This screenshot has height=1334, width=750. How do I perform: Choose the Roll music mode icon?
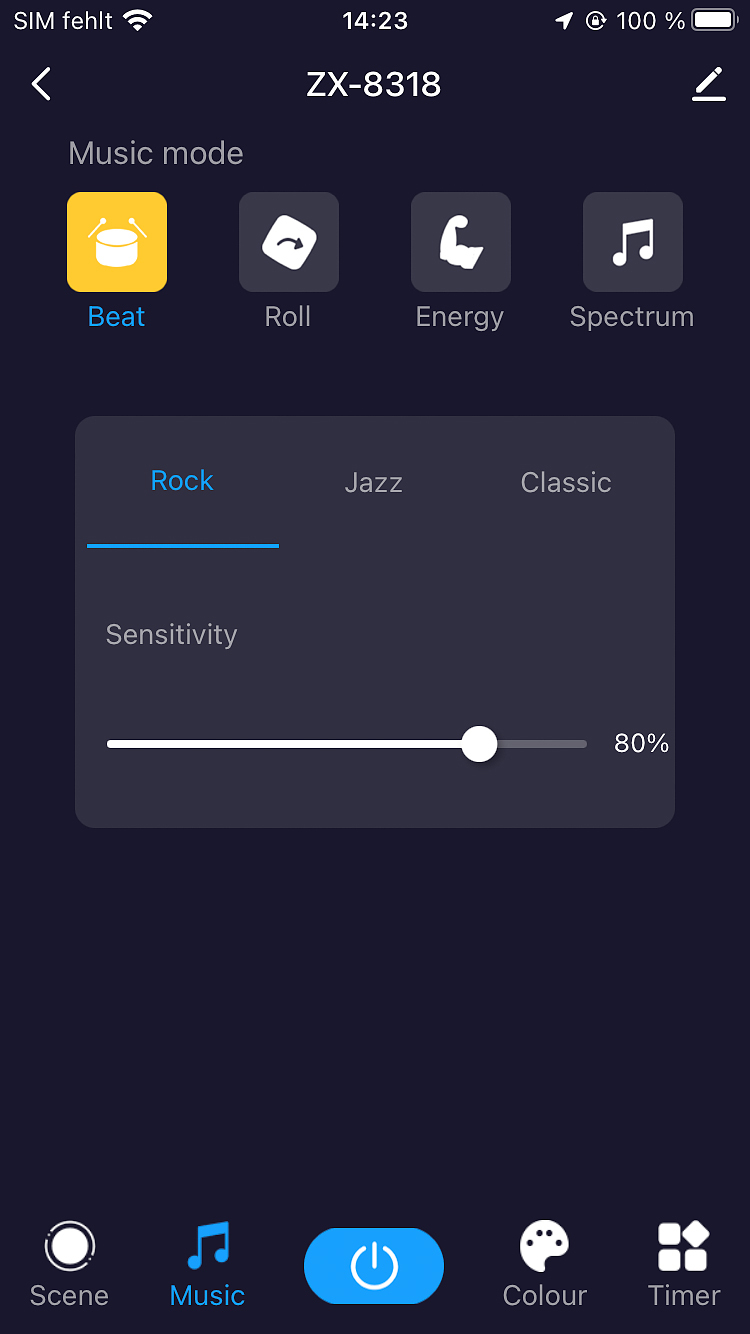coord(289,242)
